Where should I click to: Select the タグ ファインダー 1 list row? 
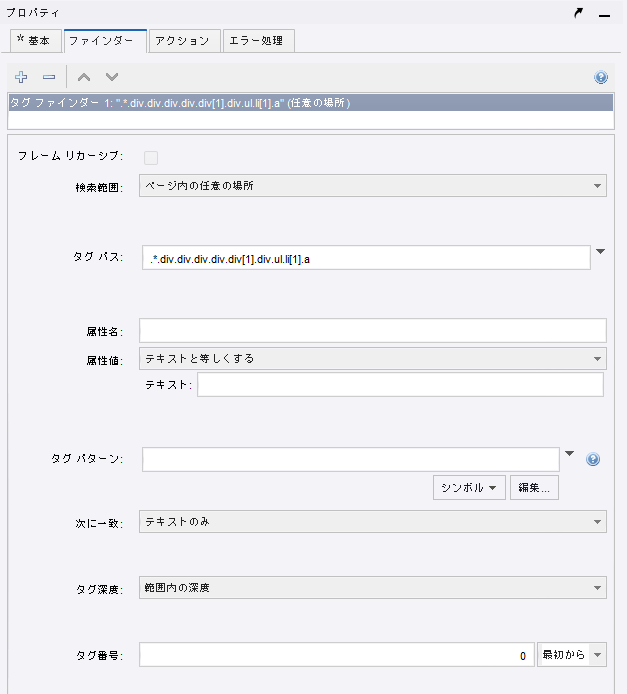(311, 103)
